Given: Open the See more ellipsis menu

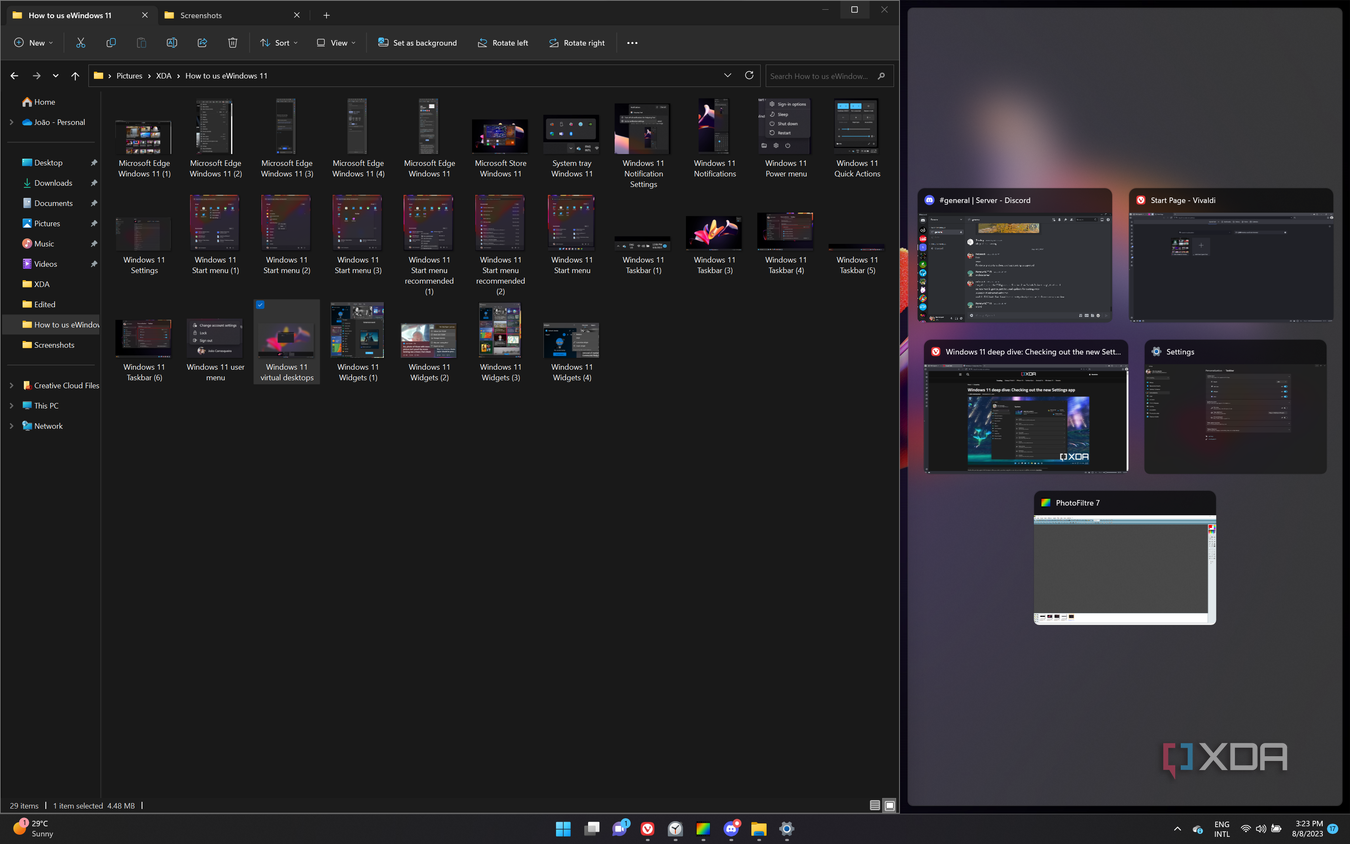Looking at the screenshot, I should click(632, 43).
